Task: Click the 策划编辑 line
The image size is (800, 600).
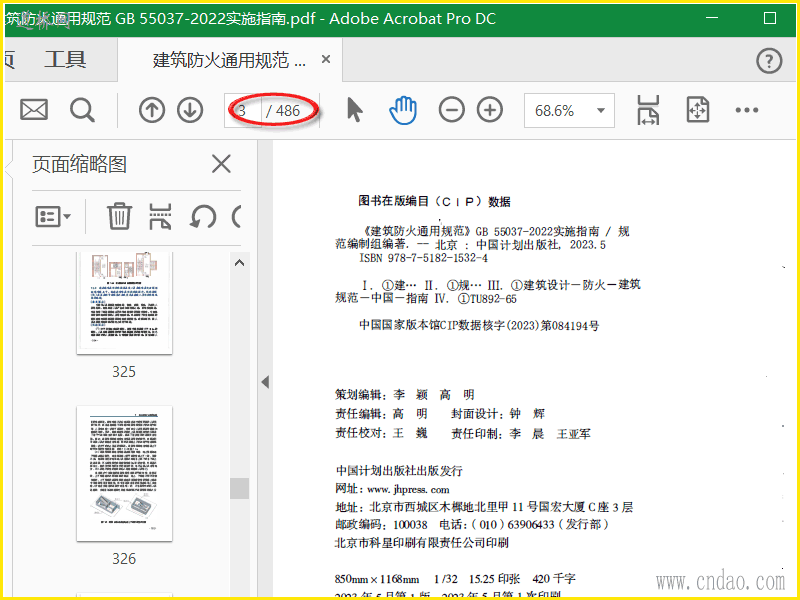Action: [x=405, y=394]
